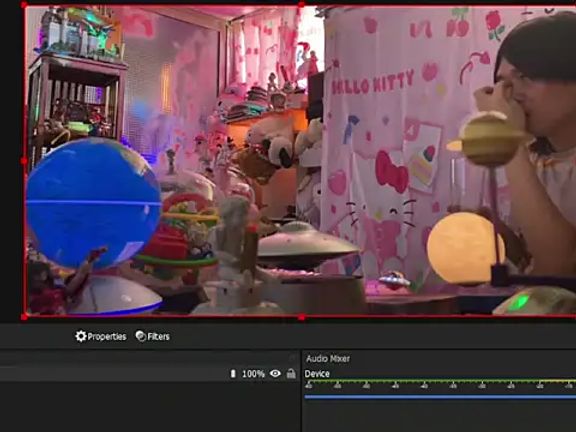Click the bottom-left red corner handle
576x432 pixels.
coord(24,317)
